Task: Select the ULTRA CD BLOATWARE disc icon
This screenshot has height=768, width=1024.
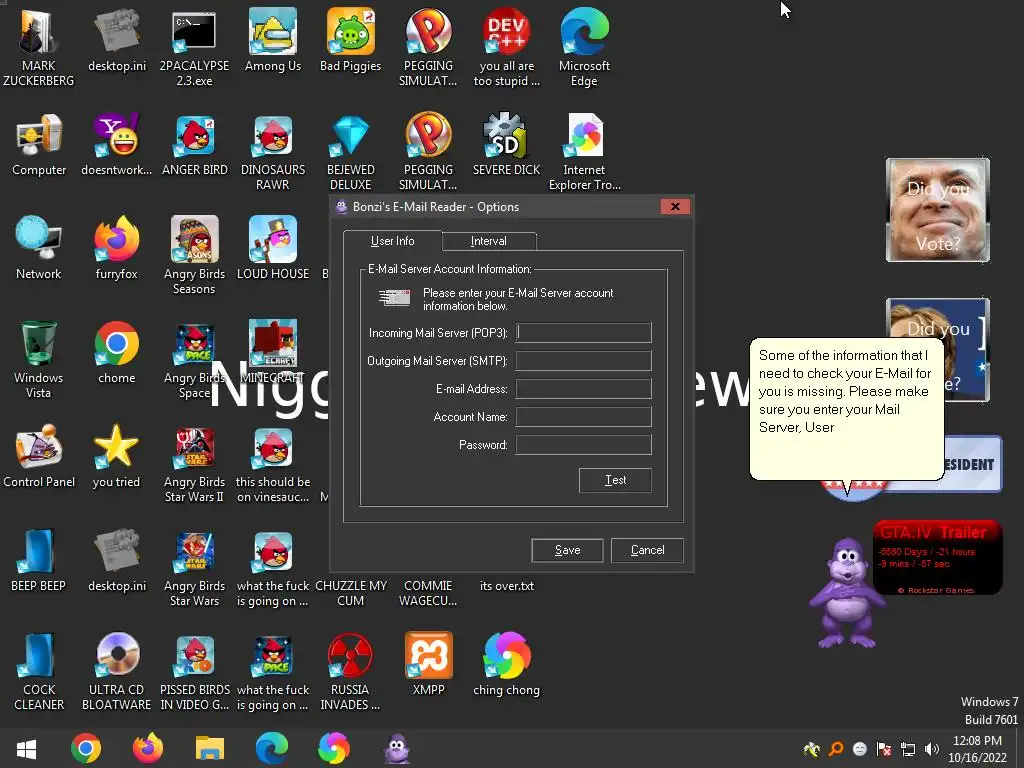Action: tap(116, 671)
